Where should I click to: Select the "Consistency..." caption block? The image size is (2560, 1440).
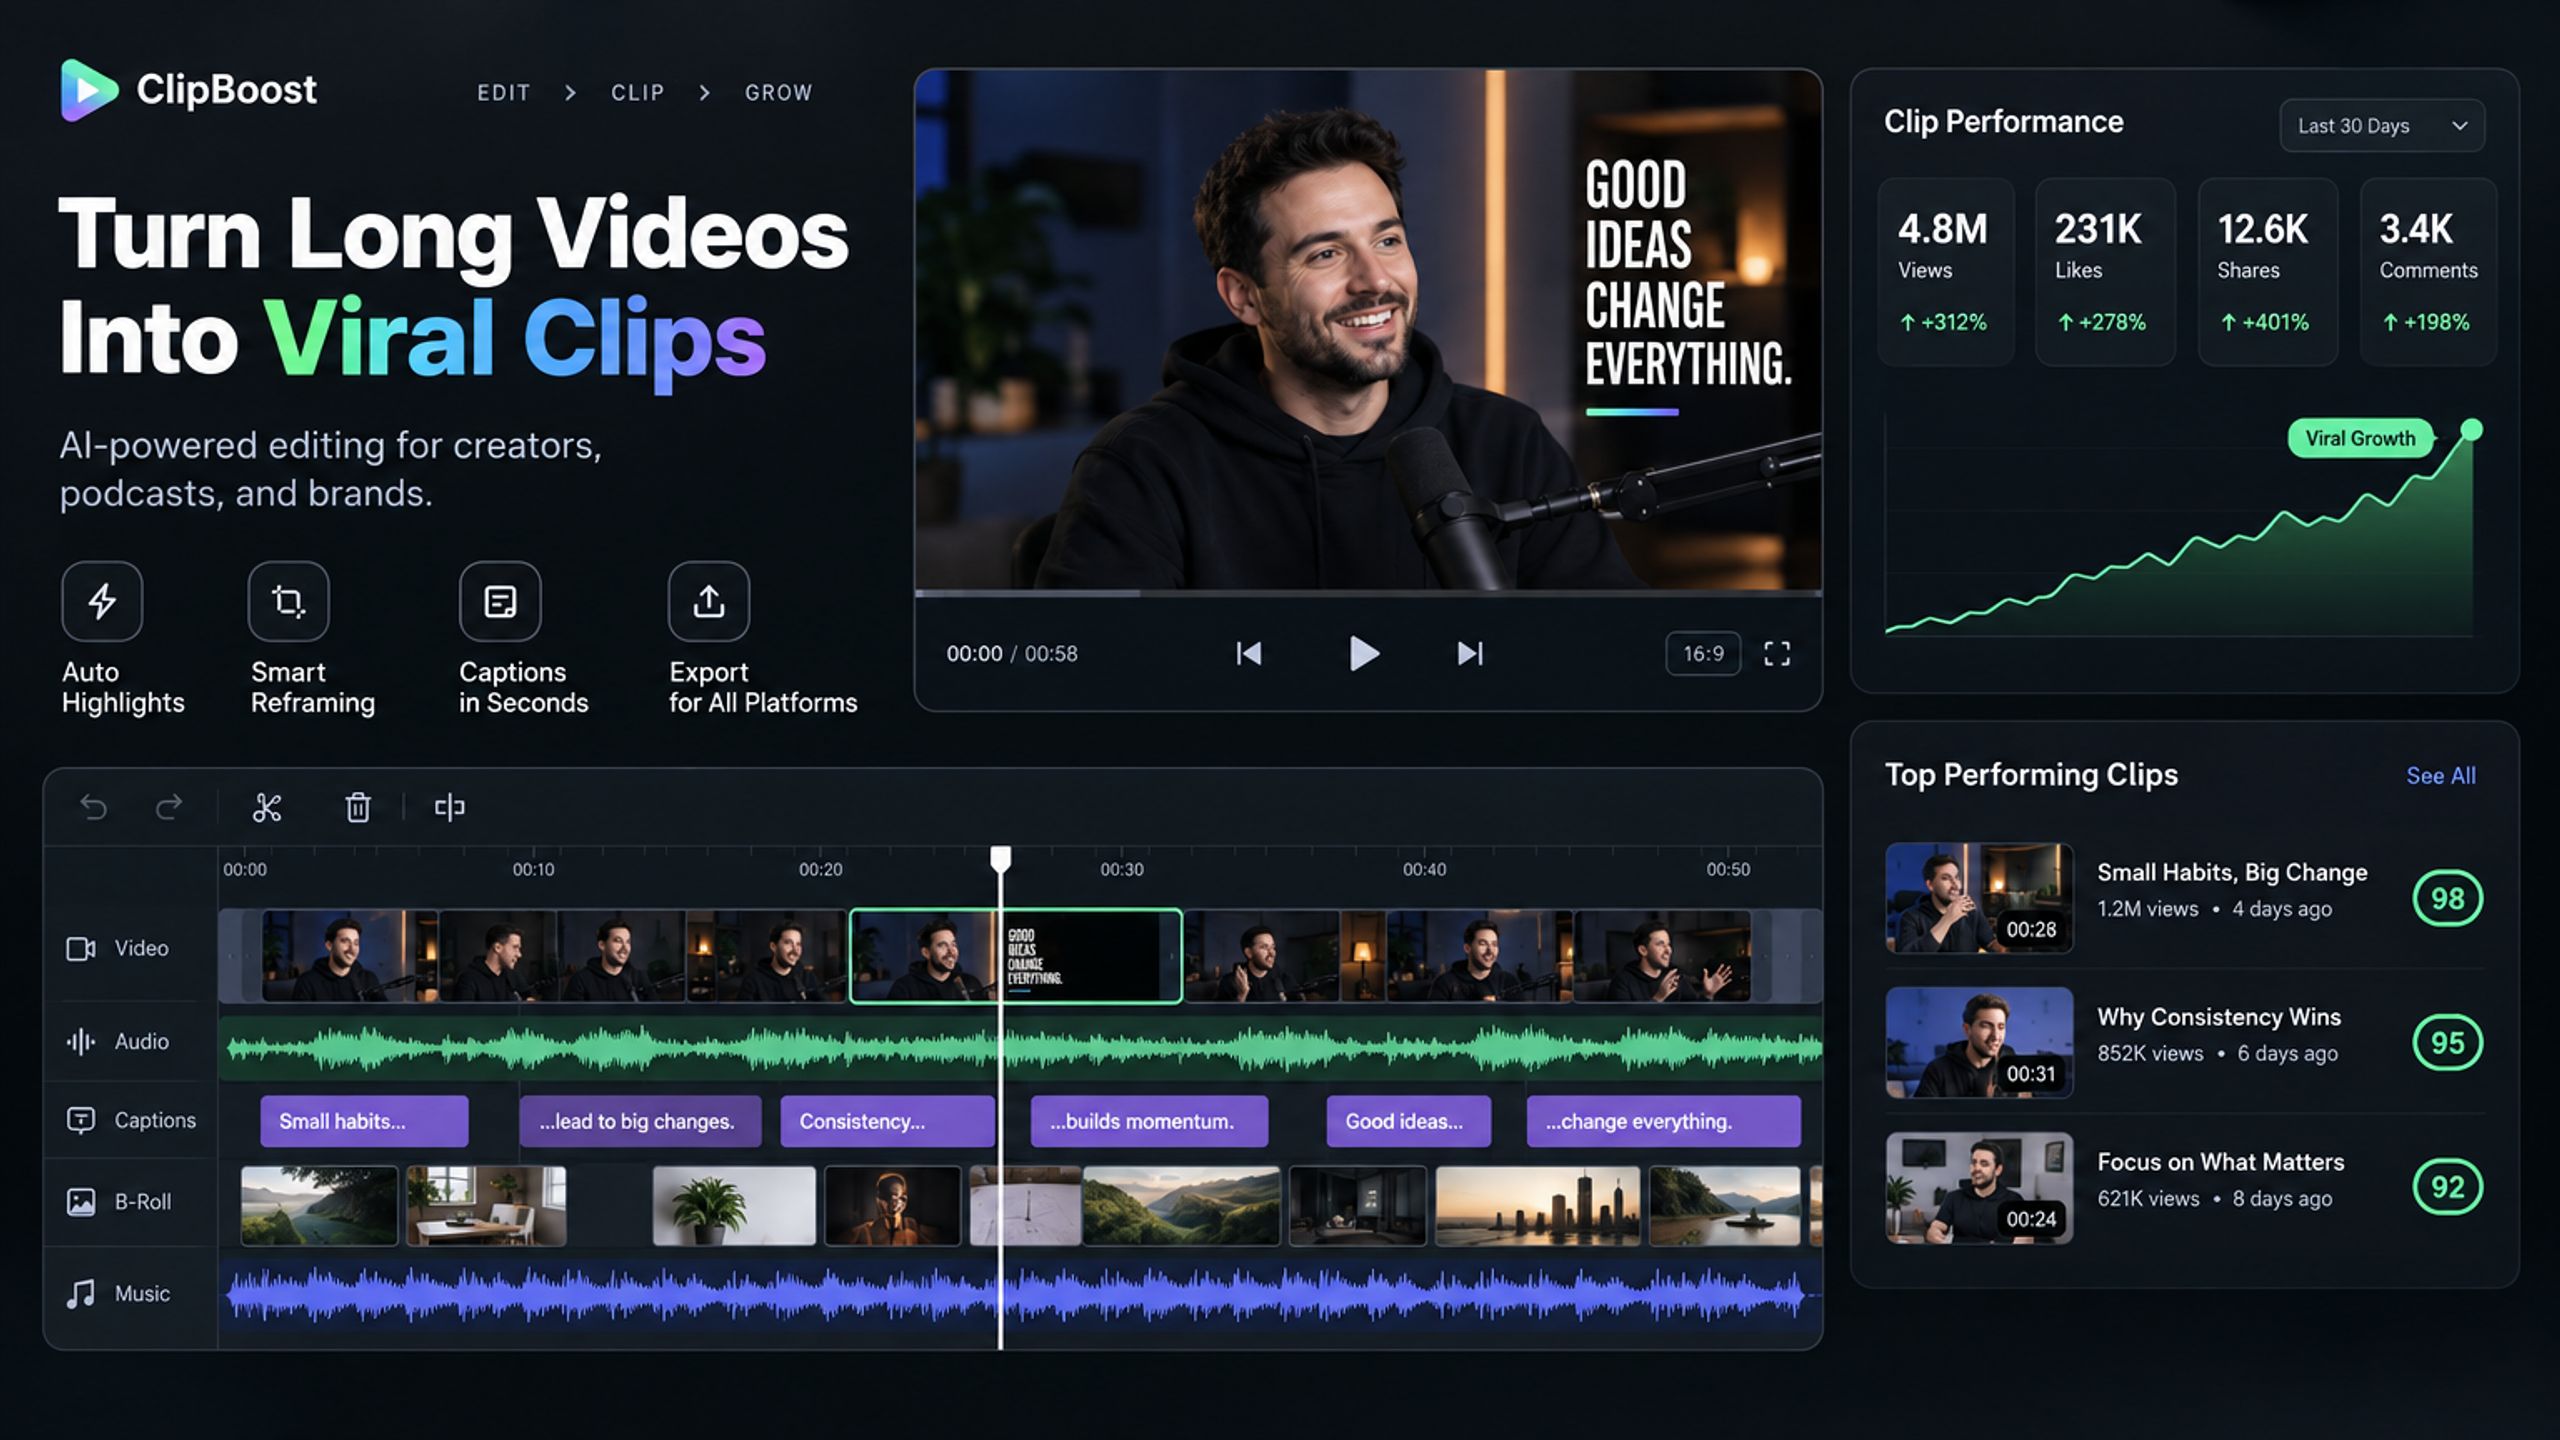pyautogui.click(x=887, y=1122)
